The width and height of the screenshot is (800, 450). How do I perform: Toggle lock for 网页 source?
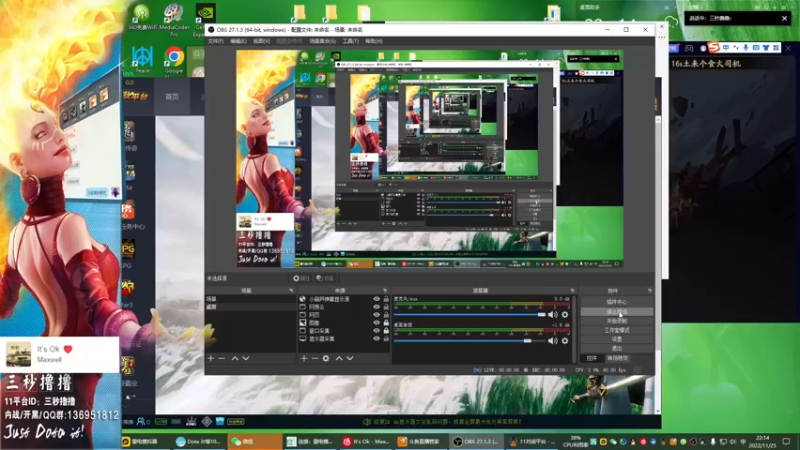coord(386,315)
